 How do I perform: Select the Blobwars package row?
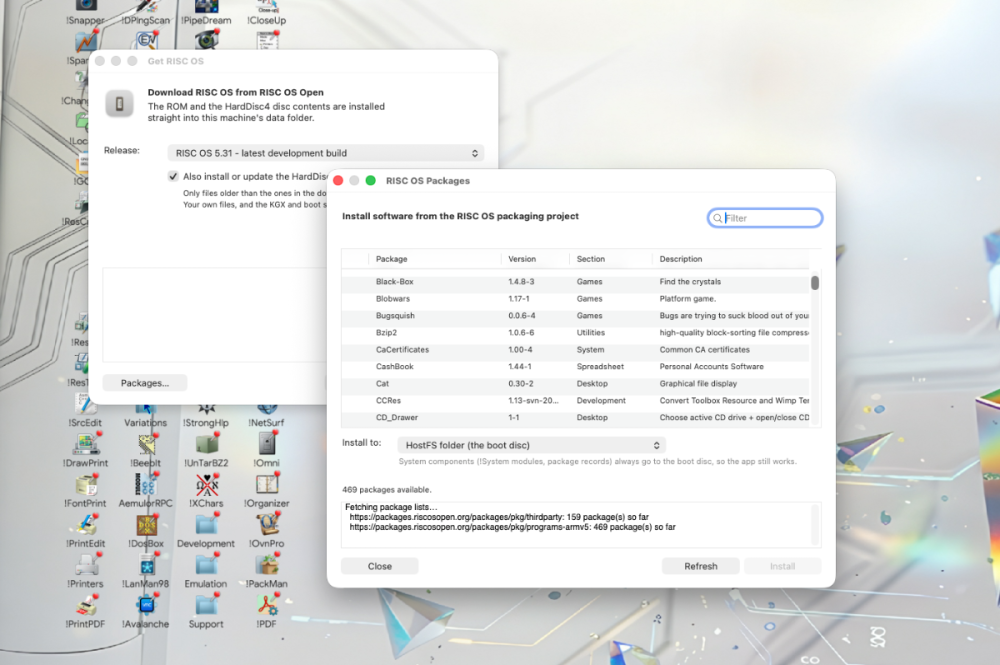click(x=575, y=298)
